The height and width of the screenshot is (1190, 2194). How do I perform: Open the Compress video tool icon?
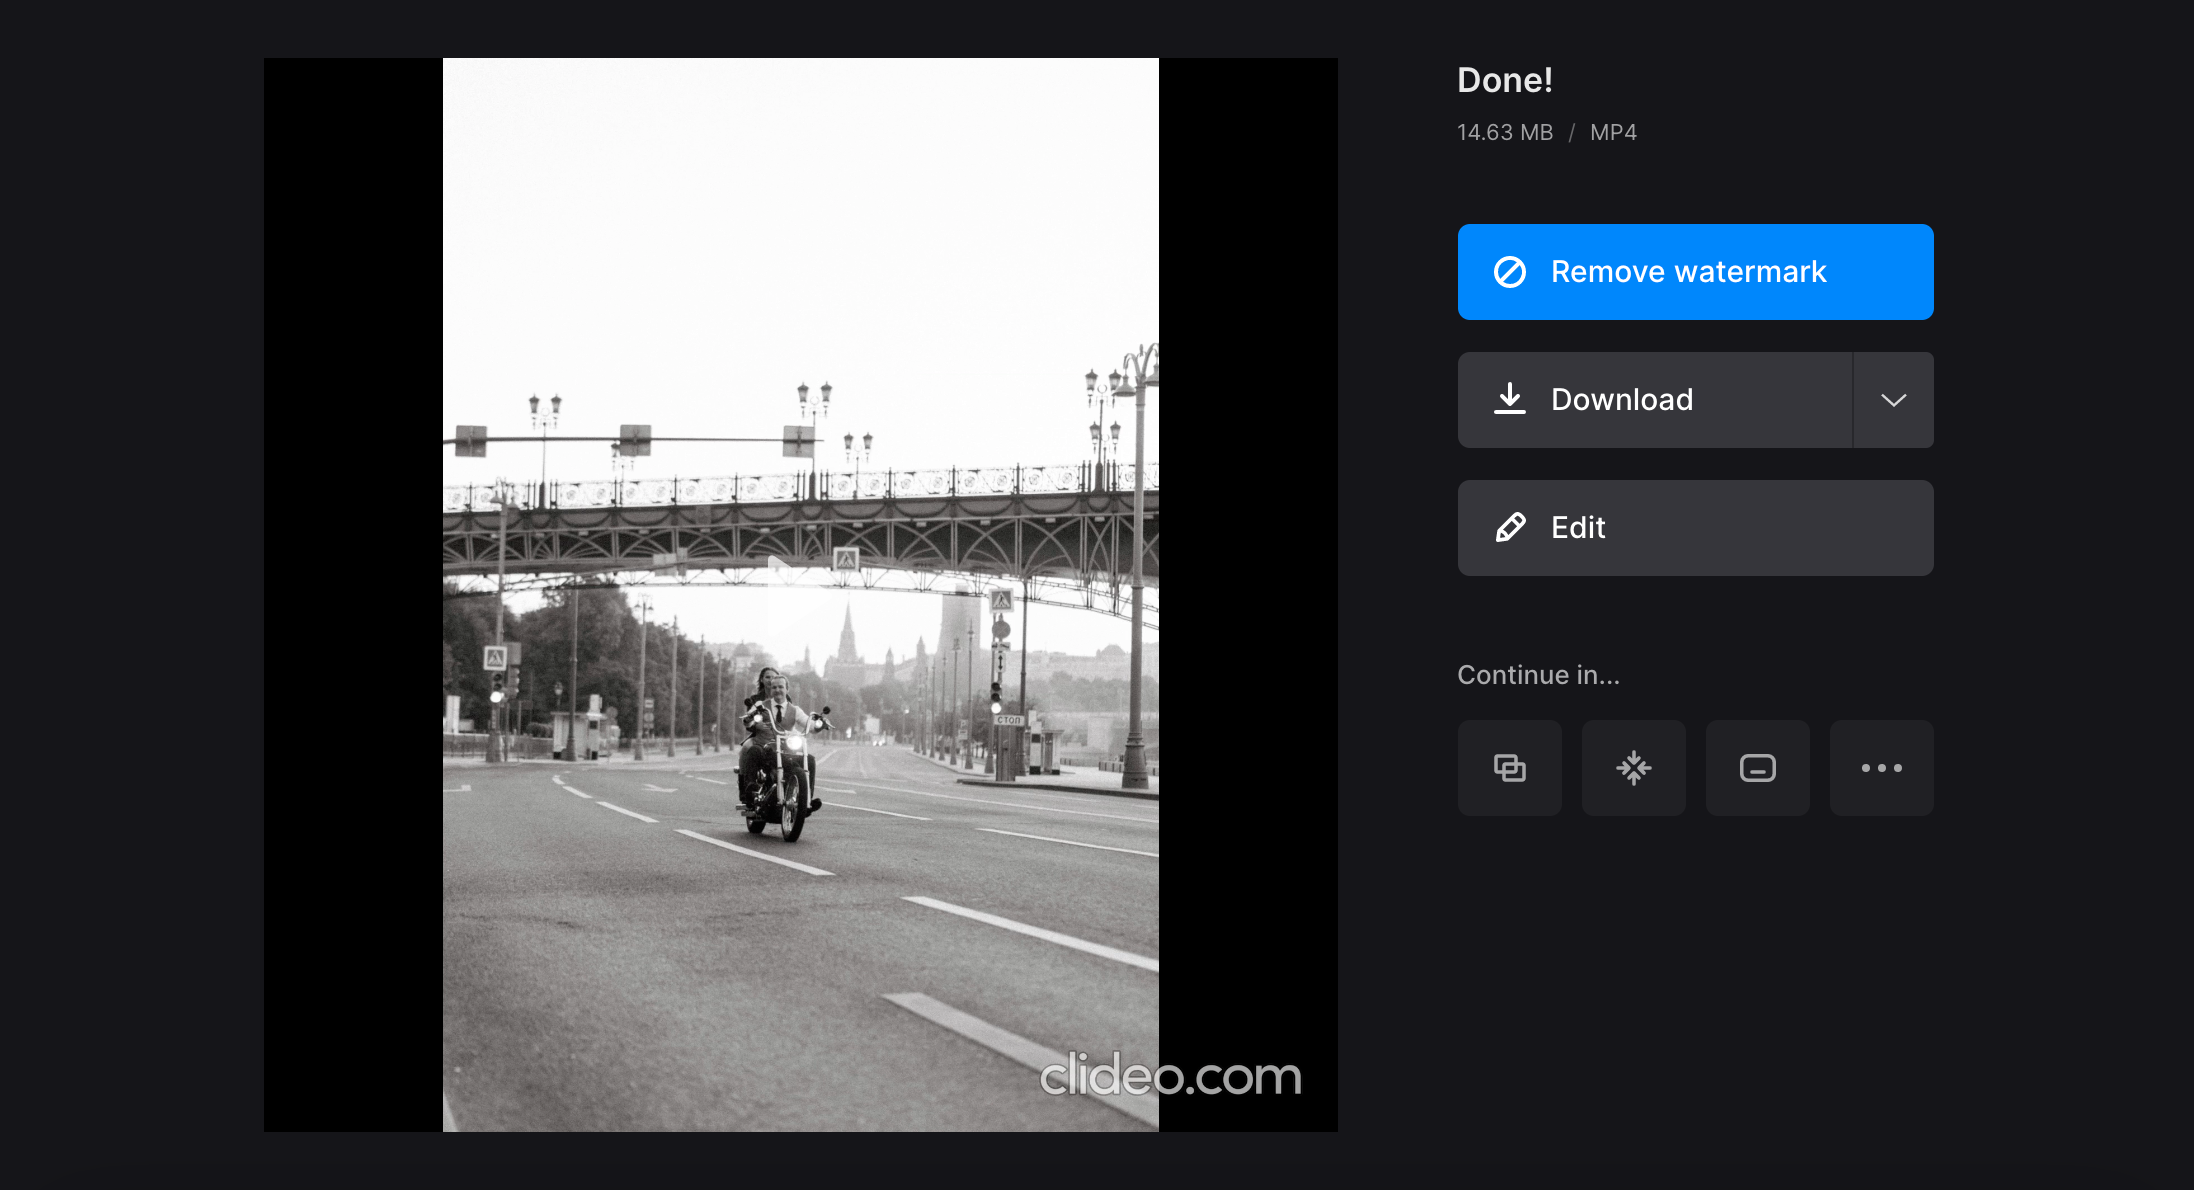coord(1633,767)
